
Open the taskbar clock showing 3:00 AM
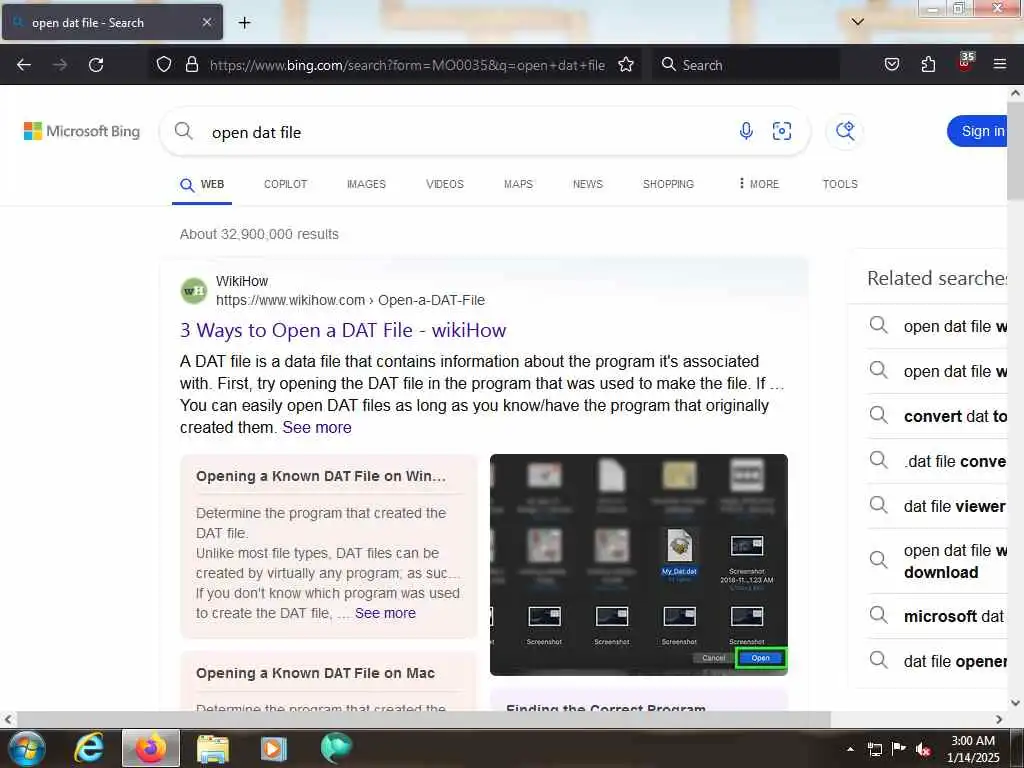(x=972, y=749)
